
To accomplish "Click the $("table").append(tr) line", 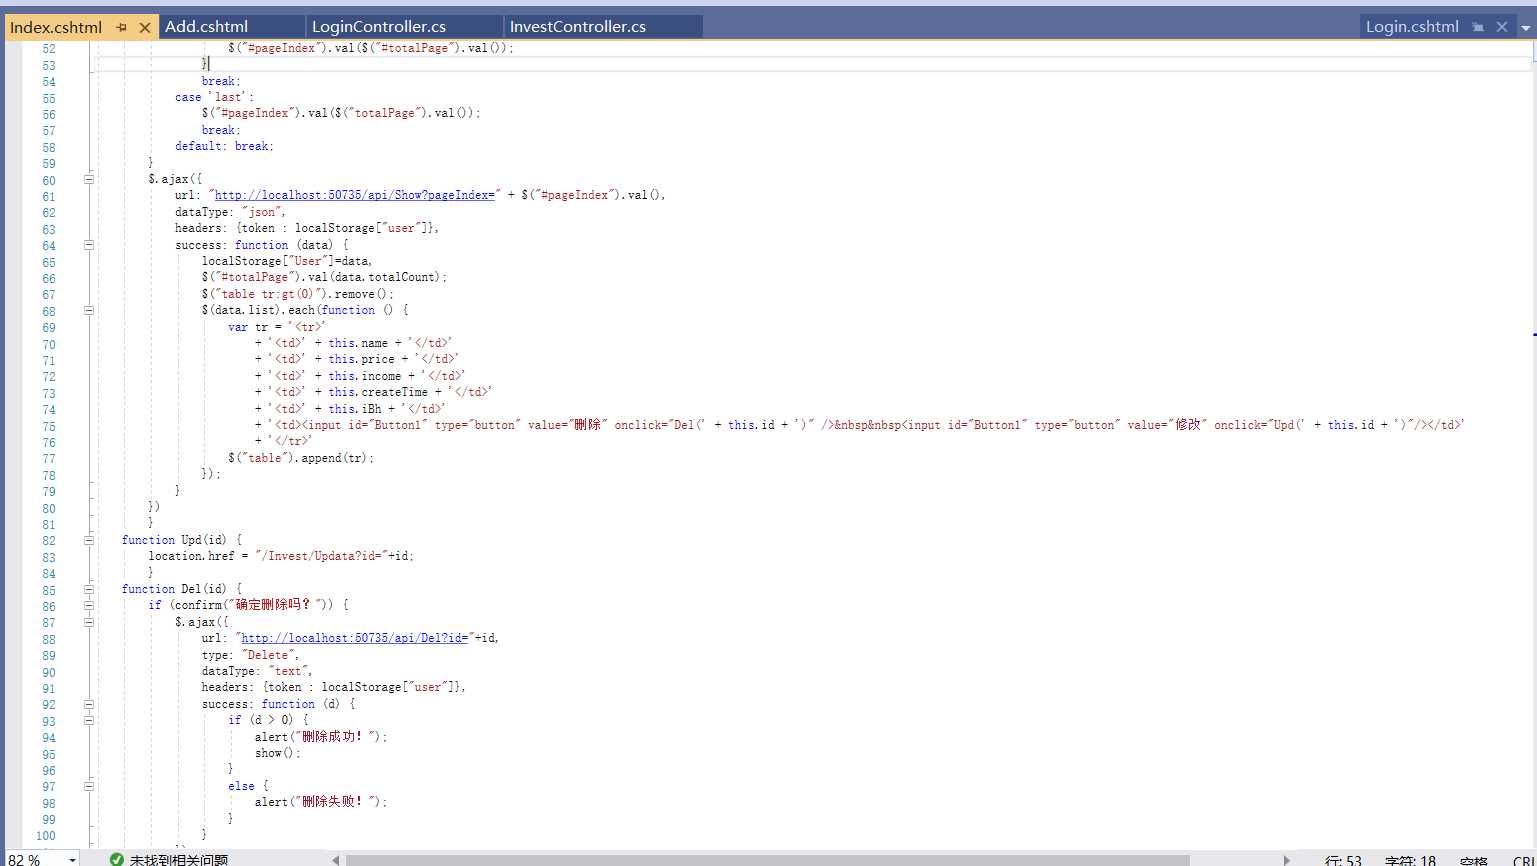I will pyautogui.click(x=301, y=458).
